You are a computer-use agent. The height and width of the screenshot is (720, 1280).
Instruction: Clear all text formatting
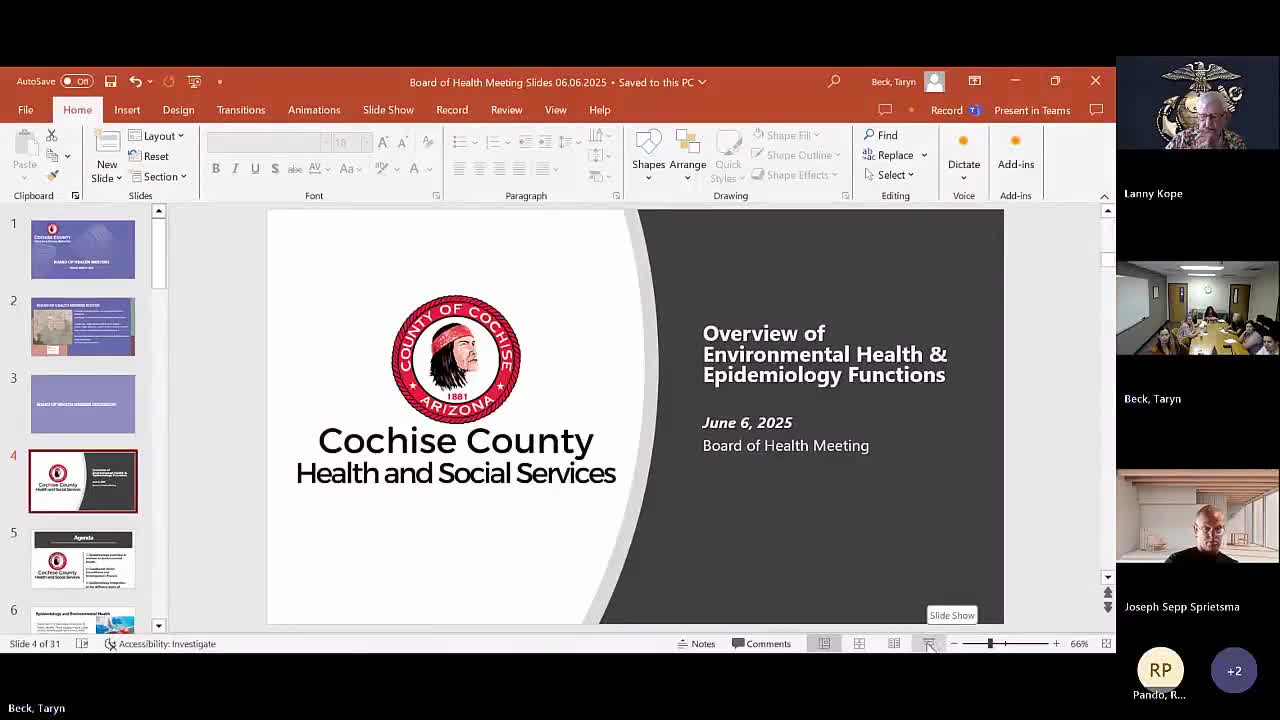(428, 143)
